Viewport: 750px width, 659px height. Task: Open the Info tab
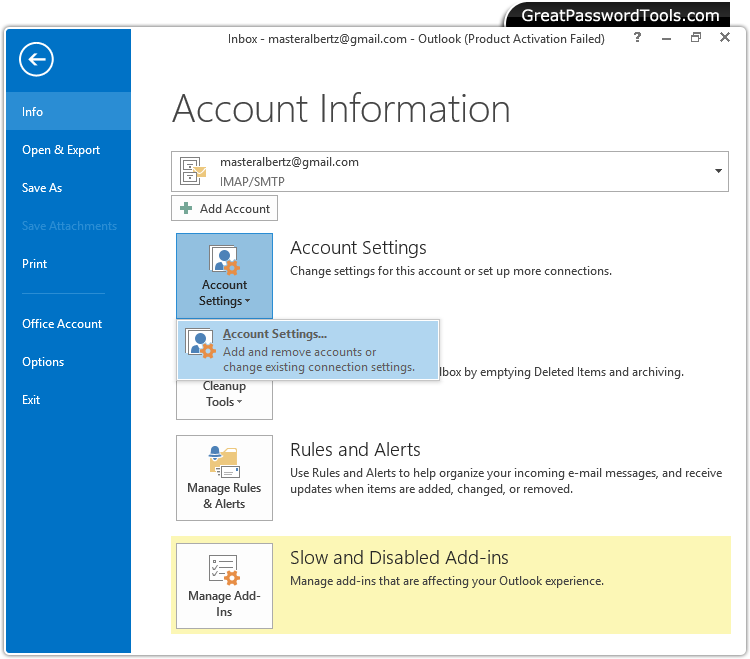[x=68, y=111]
